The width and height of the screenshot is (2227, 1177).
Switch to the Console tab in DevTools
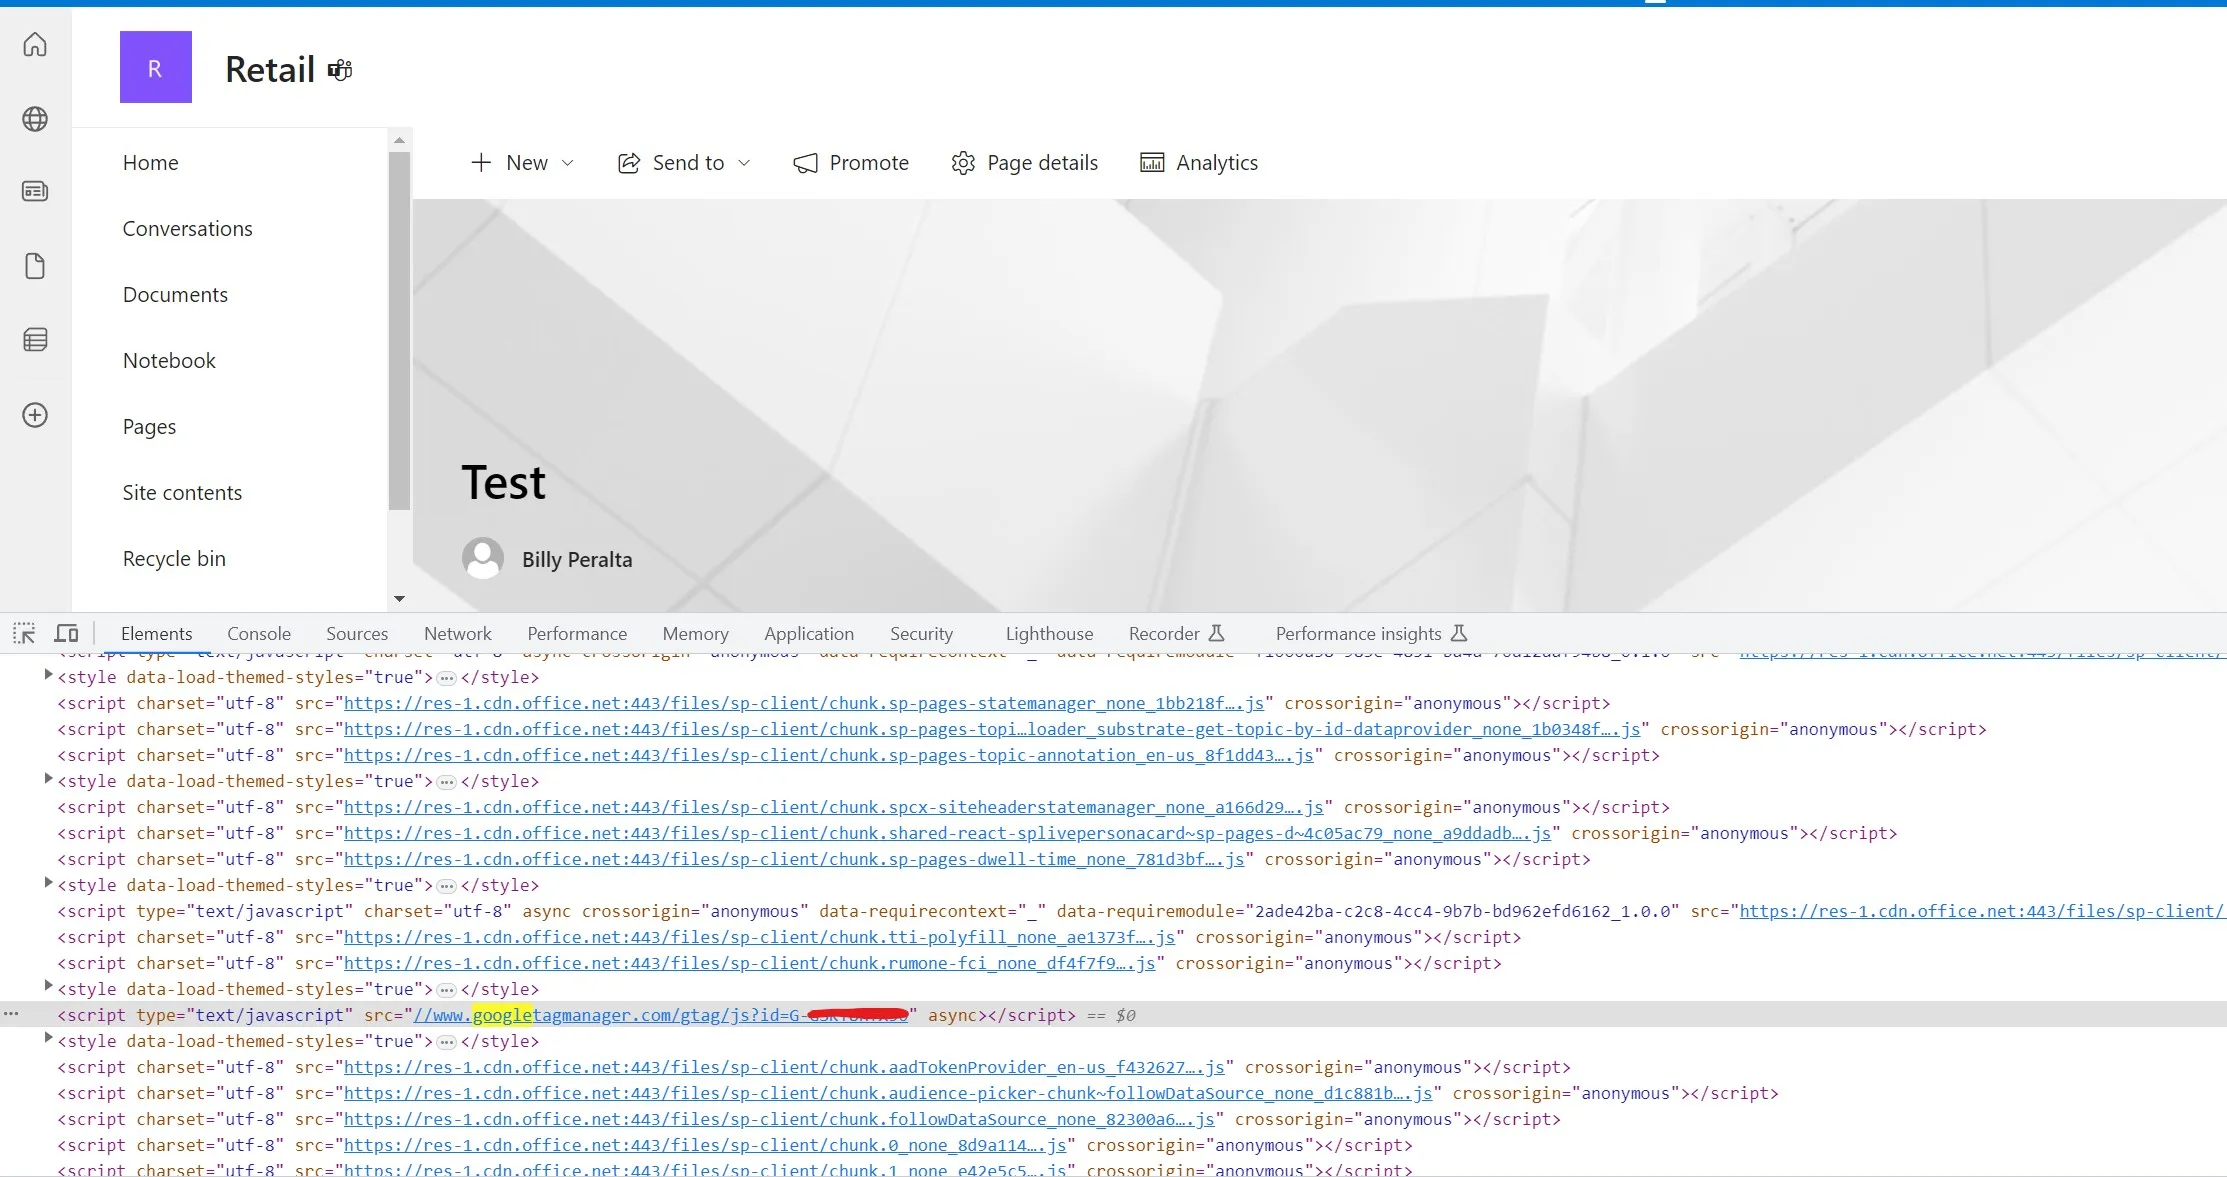click(258, 633)
